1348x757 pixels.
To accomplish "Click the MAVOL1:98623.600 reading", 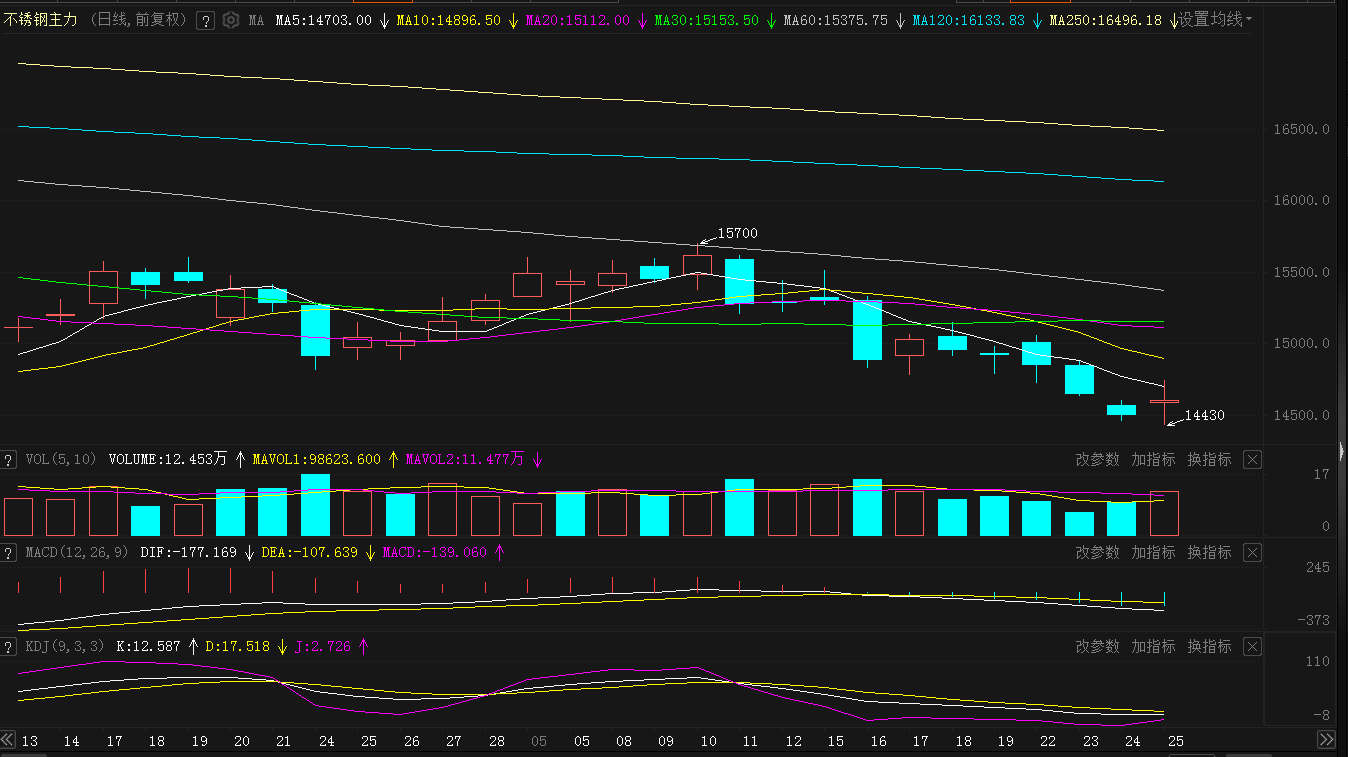I will coord(317,460).
